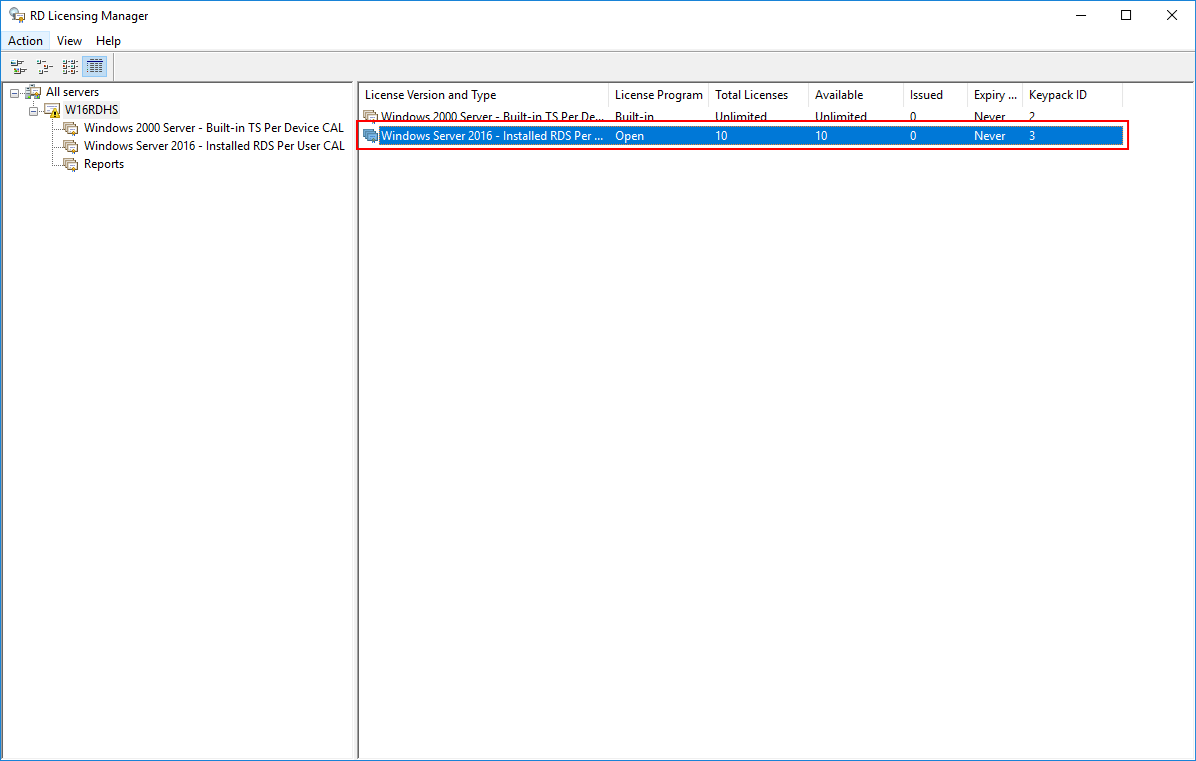Click 'Never' expiry in Windows Server 2016 row
The width and height of the screenshot is (1196, 761).
[990, 136]
